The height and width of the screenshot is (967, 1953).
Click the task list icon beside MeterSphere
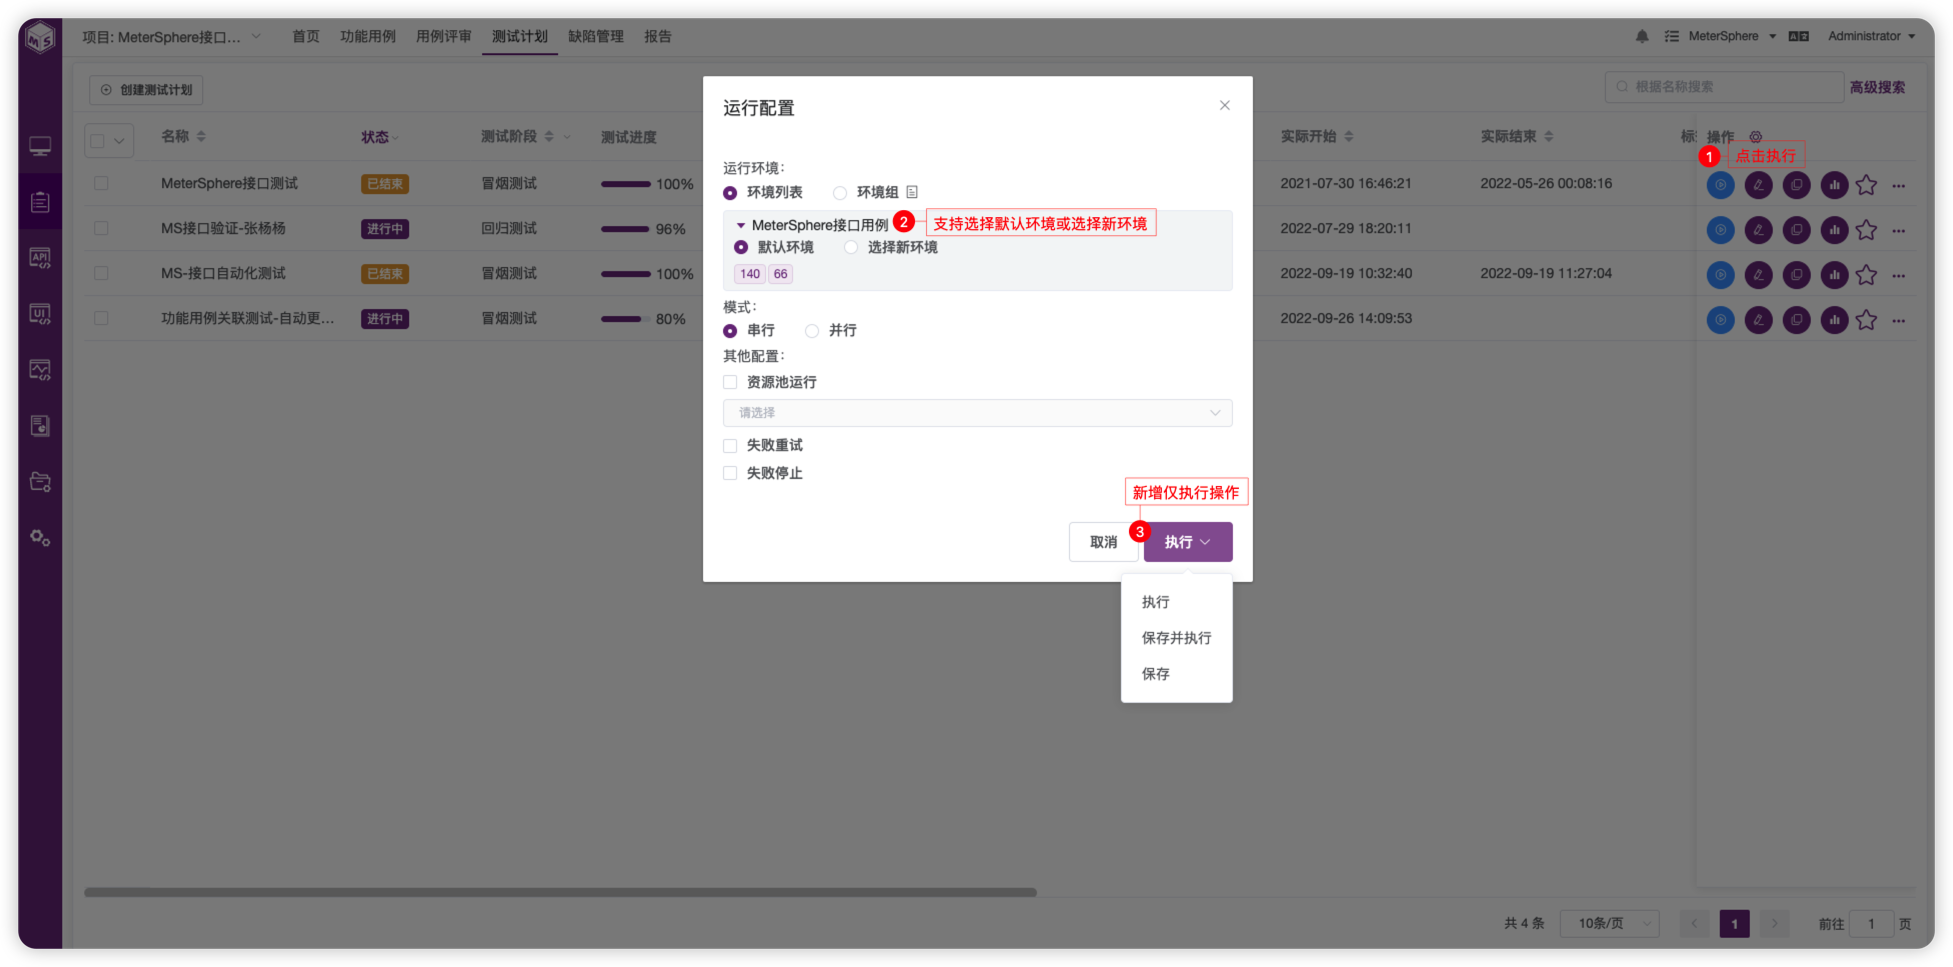click(1672, 36)
